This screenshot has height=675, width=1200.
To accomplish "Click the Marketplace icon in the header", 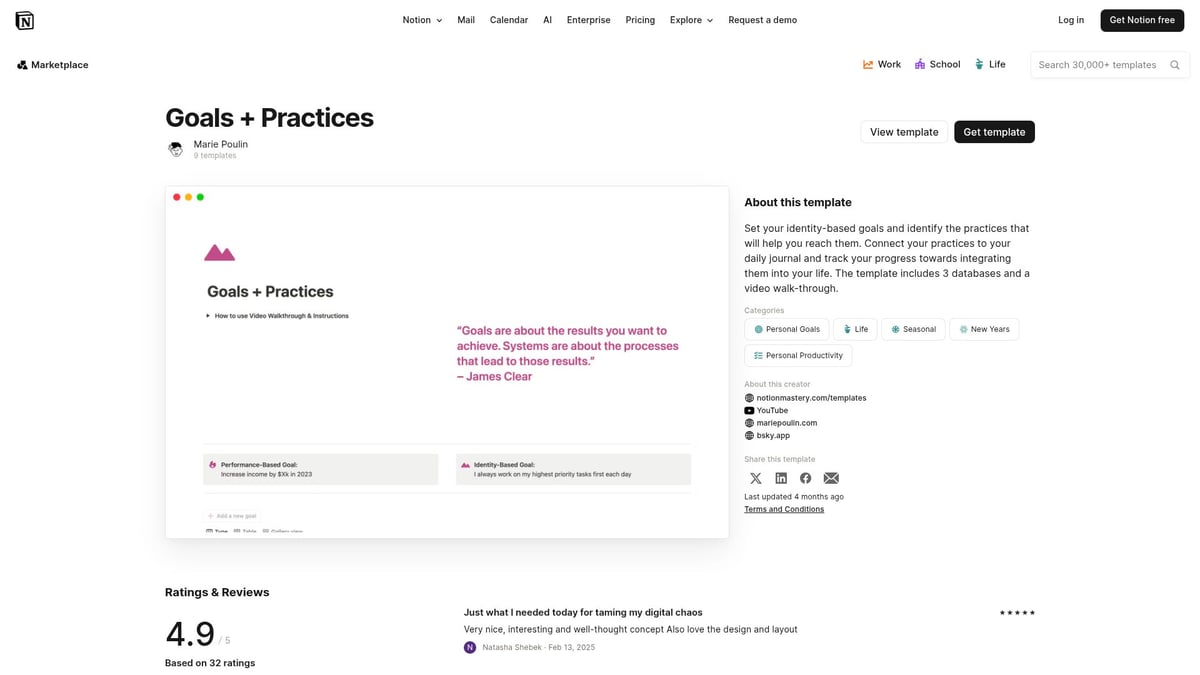I will pyautogui.click(x=21, y=64).
